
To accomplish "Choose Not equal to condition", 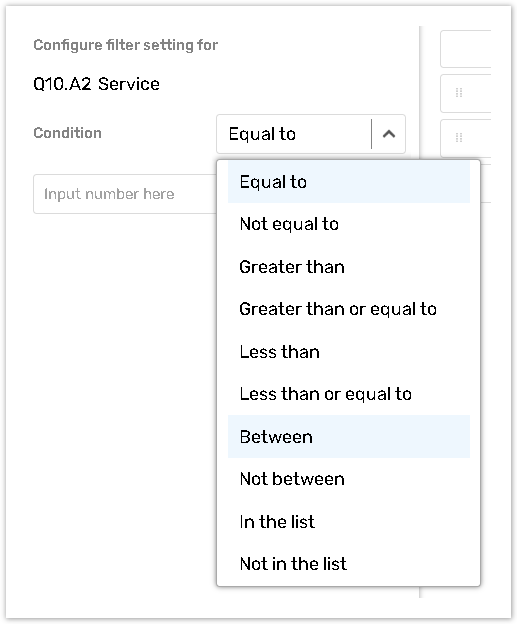I will click(x=349, y=224).
